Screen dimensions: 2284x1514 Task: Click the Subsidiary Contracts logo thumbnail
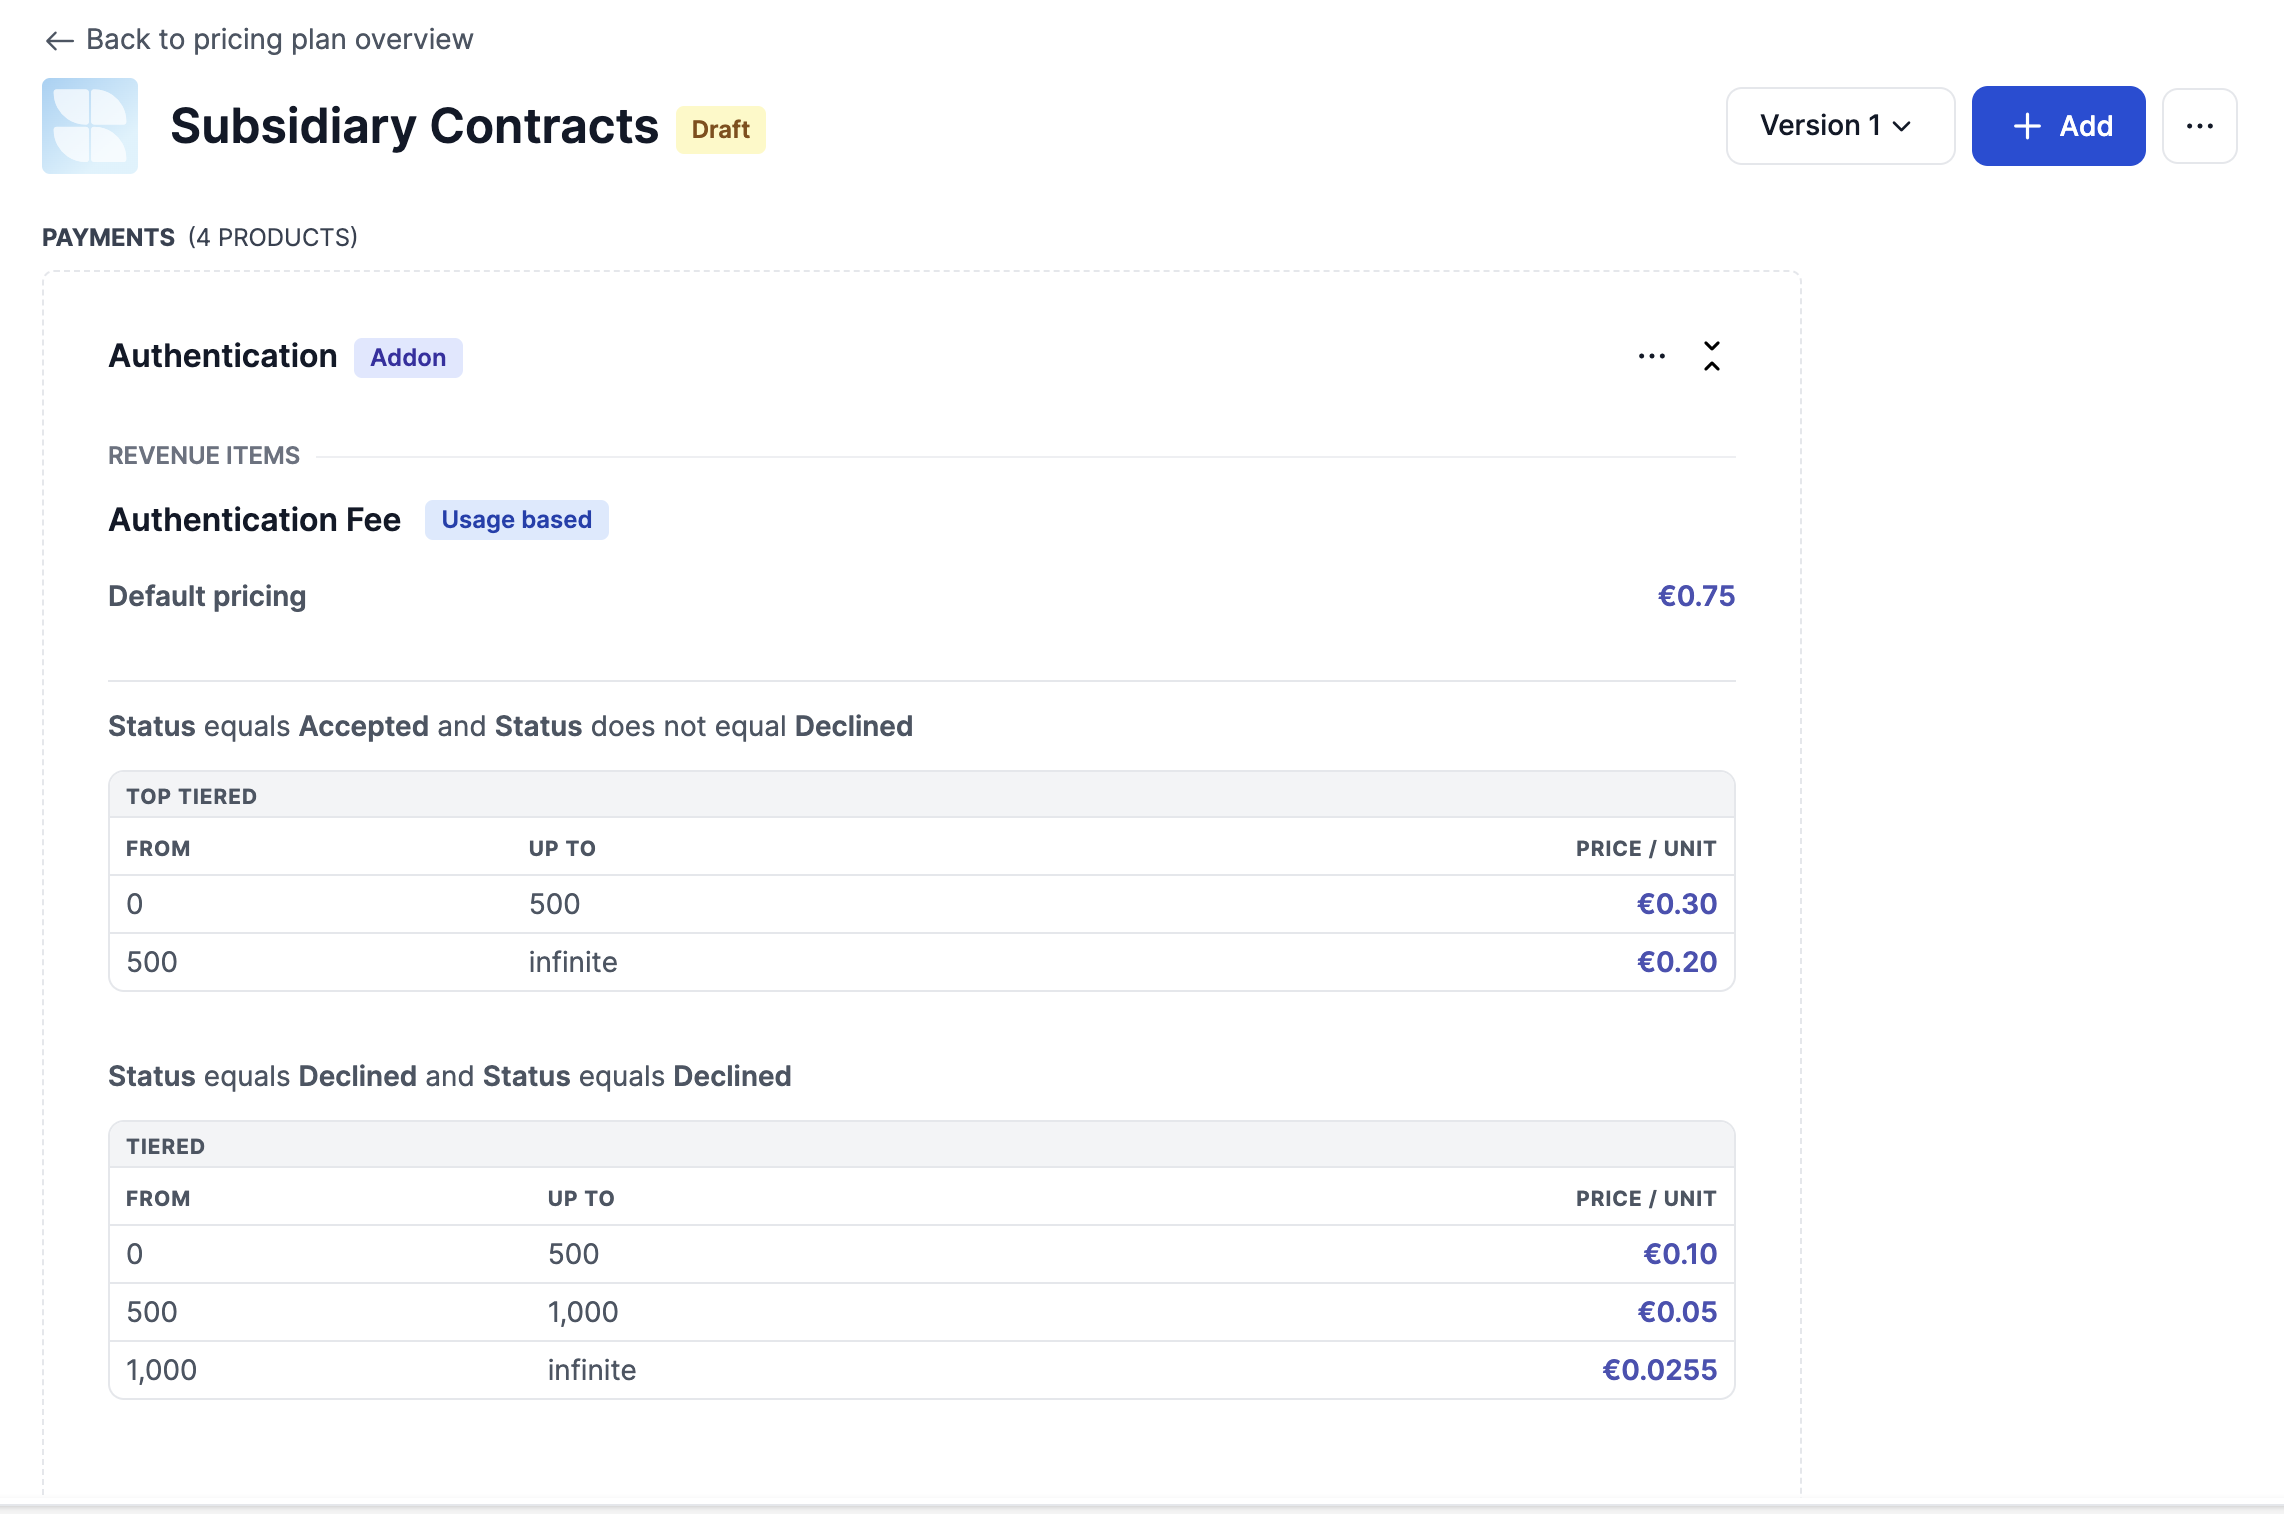[90, 126]
